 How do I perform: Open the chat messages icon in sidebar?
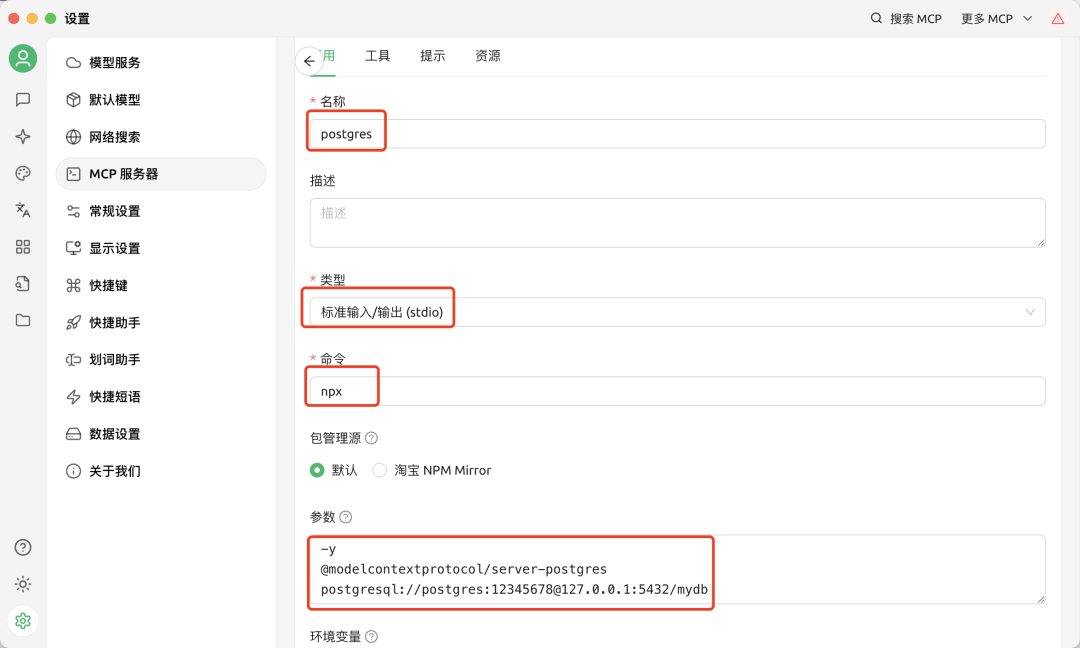pos(22,99)
